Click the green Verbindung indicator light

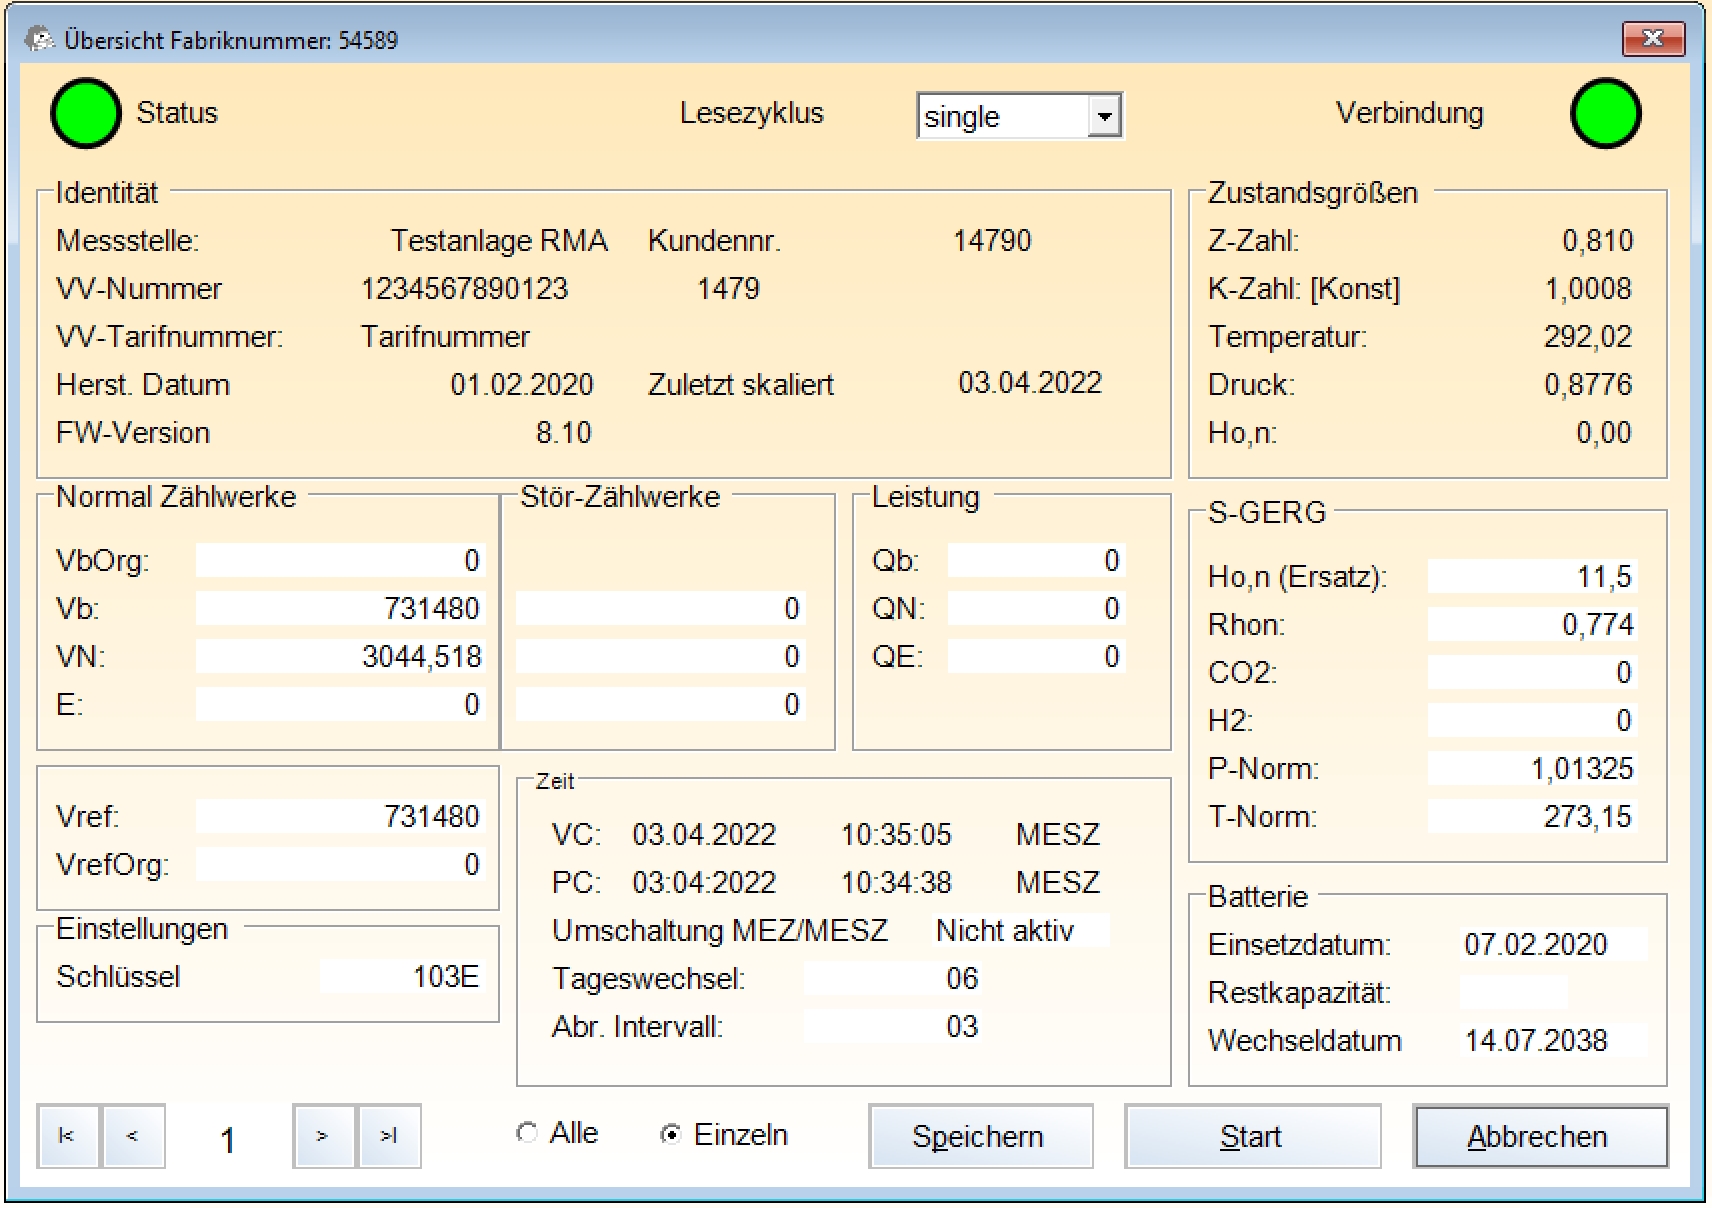1606,113
